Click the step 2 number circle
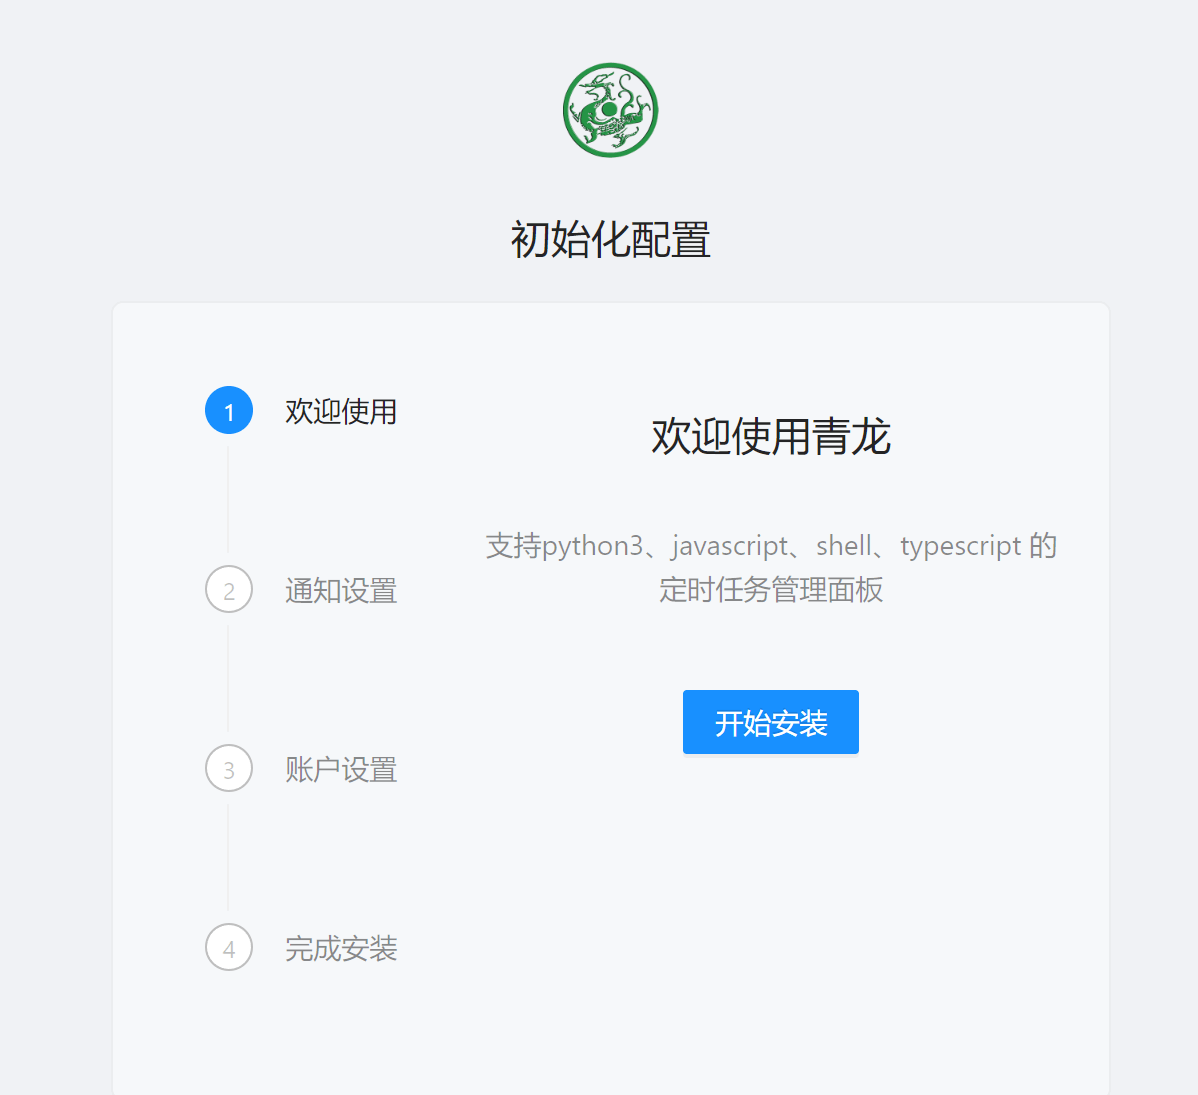Image resolution: width=1198 pixels, height=1095 pixels. click(229, 589)
